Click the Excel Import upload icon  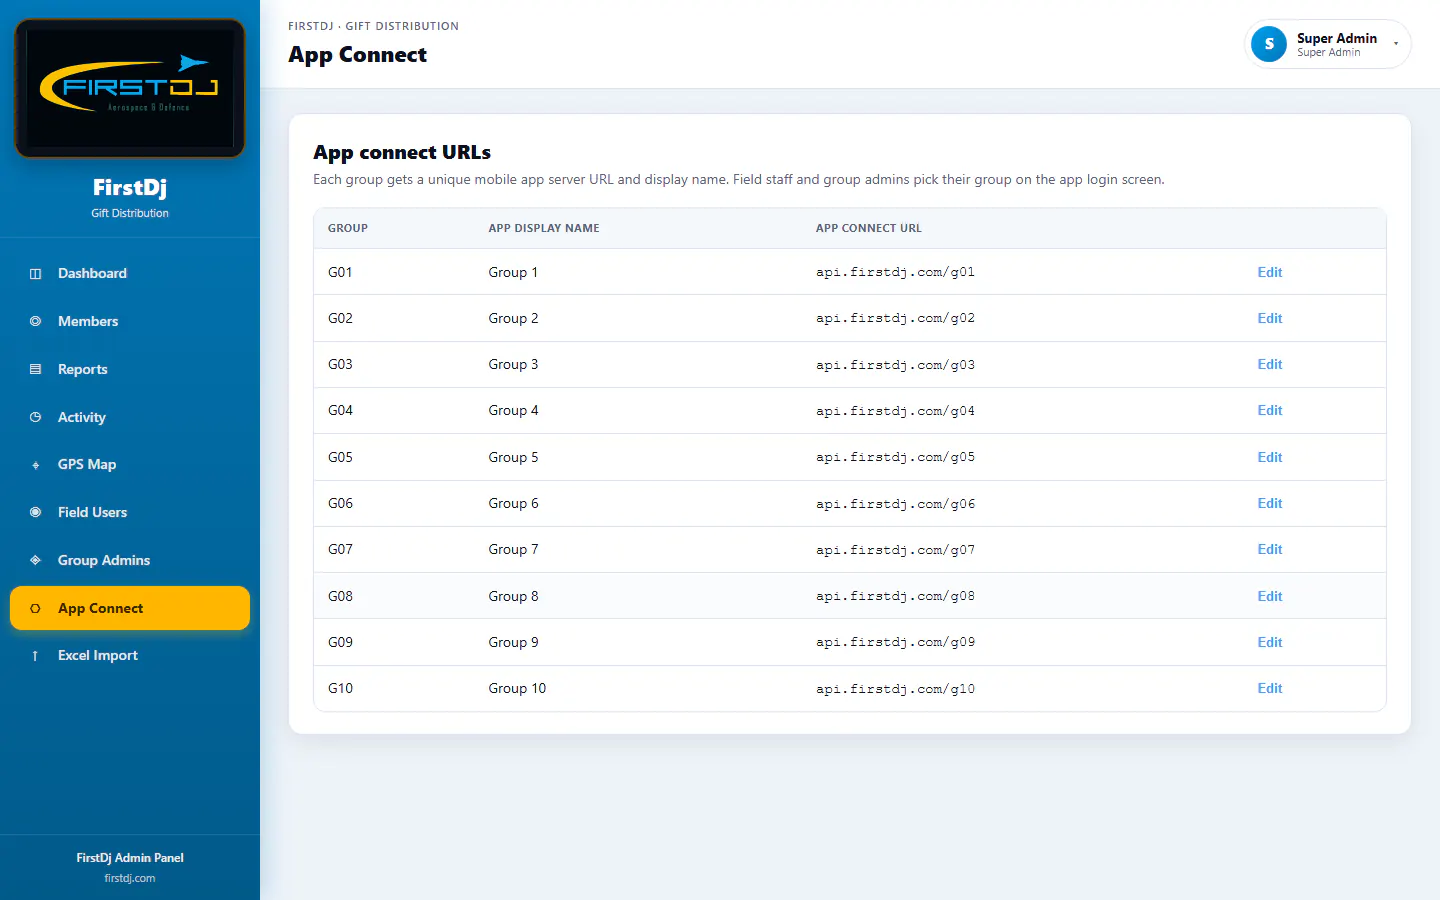(35, 656)
